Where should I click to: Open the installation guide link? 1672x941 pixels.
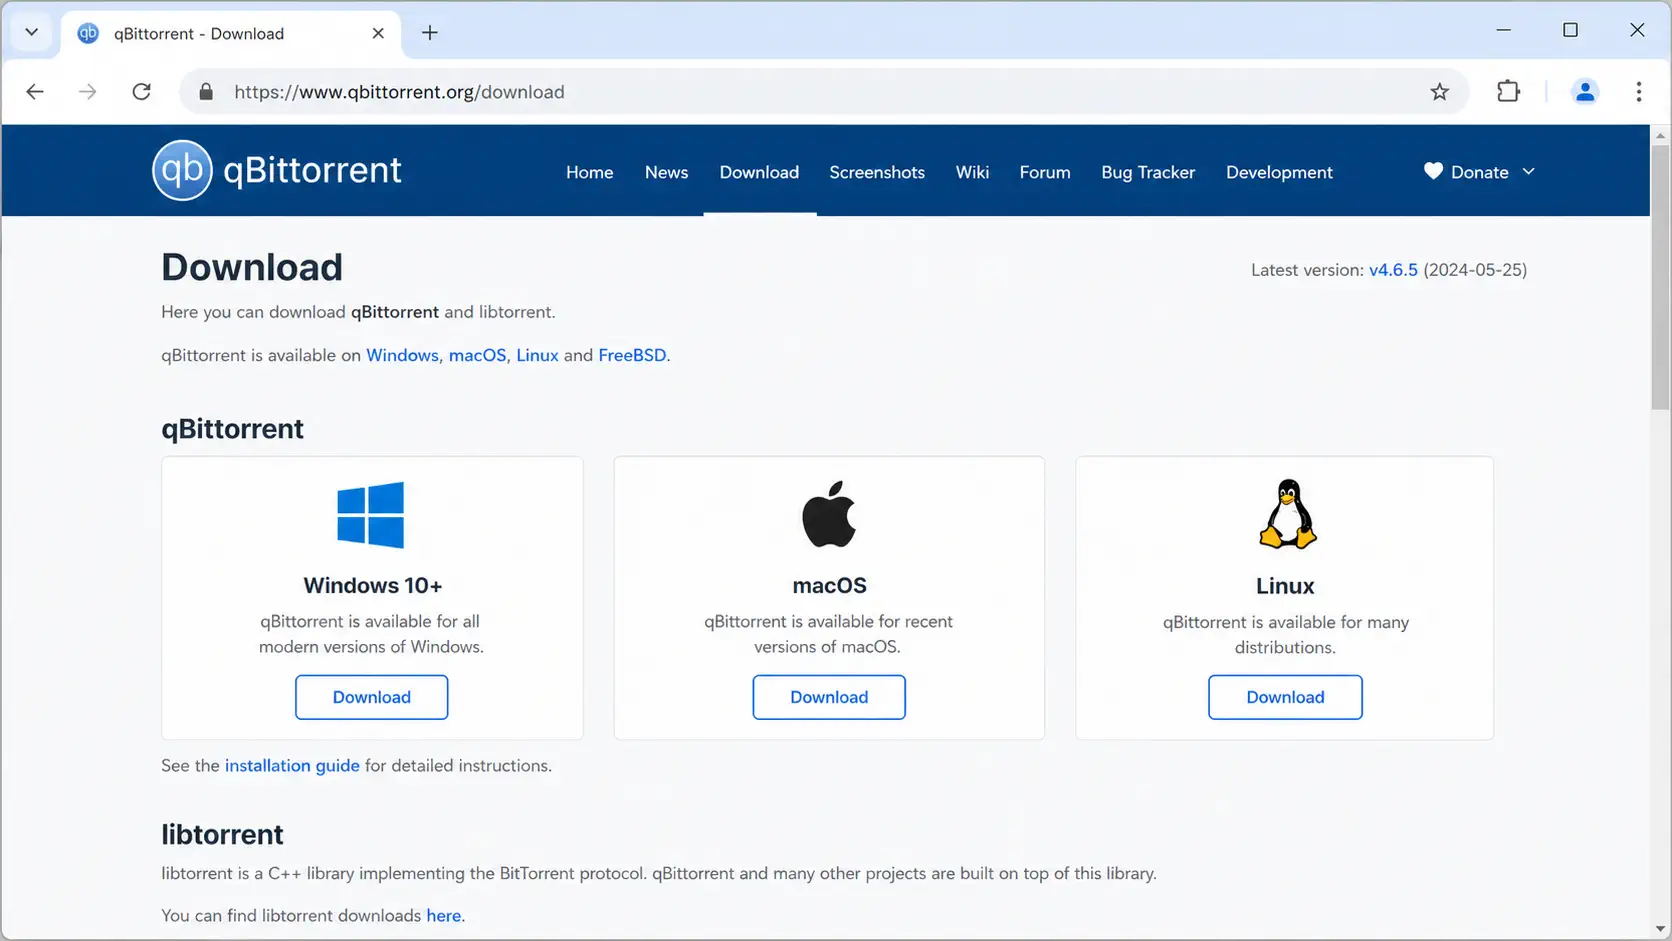click(292, 765)
